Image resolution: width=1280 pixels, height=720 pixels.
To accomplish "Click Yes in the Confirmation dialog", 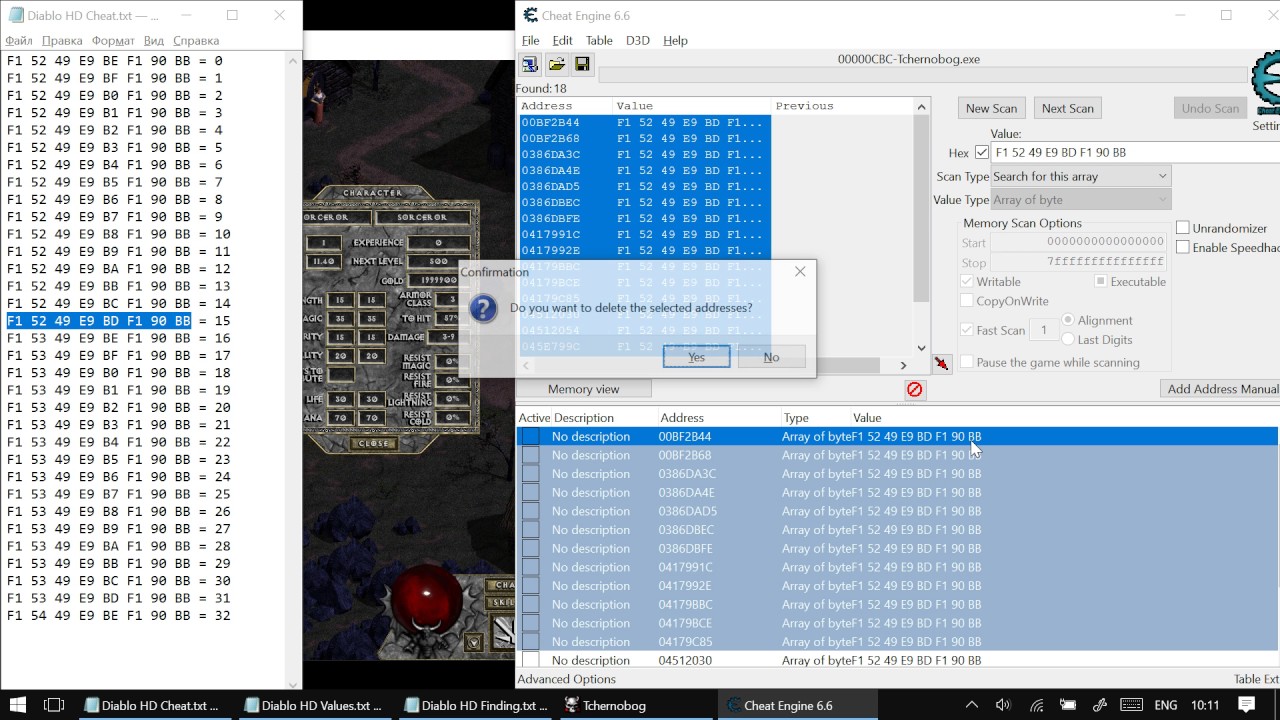I will pos(696,357).
